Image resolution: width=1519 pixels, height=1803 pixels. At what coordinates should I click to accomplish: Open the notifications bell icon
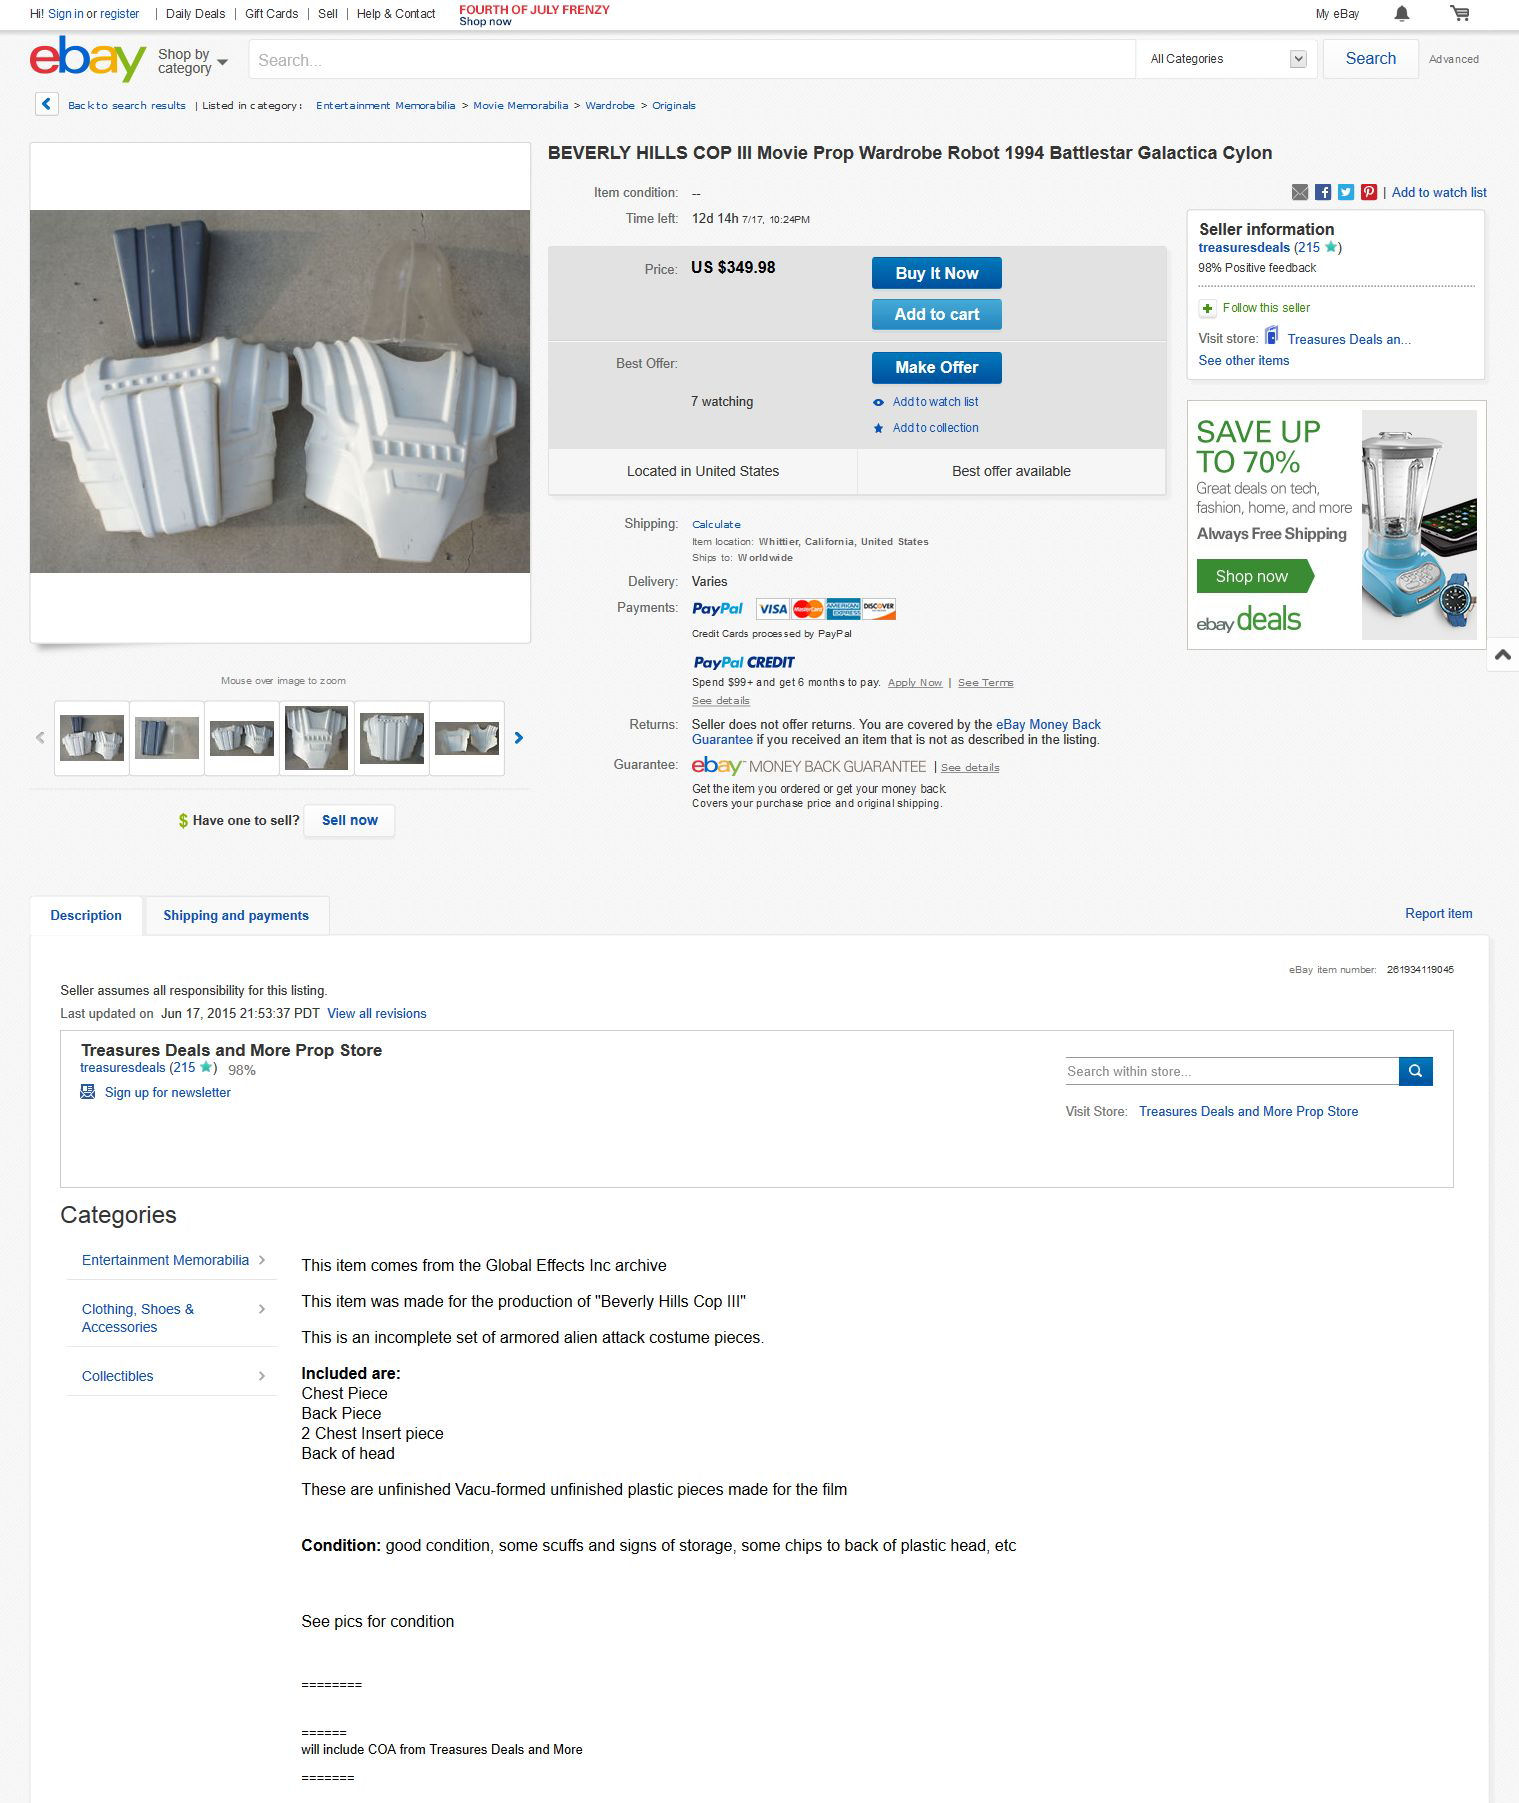(x=1402, y=14)
